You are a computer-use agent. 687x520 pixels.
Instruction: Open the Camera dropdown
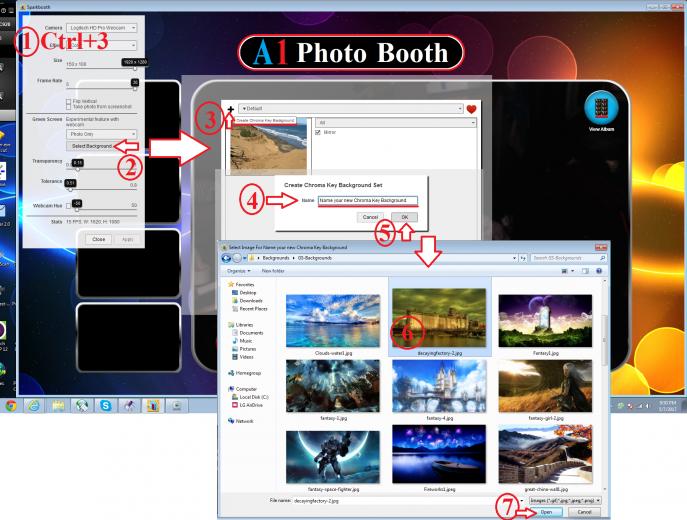pyautogui.click(x=102, y=28)
